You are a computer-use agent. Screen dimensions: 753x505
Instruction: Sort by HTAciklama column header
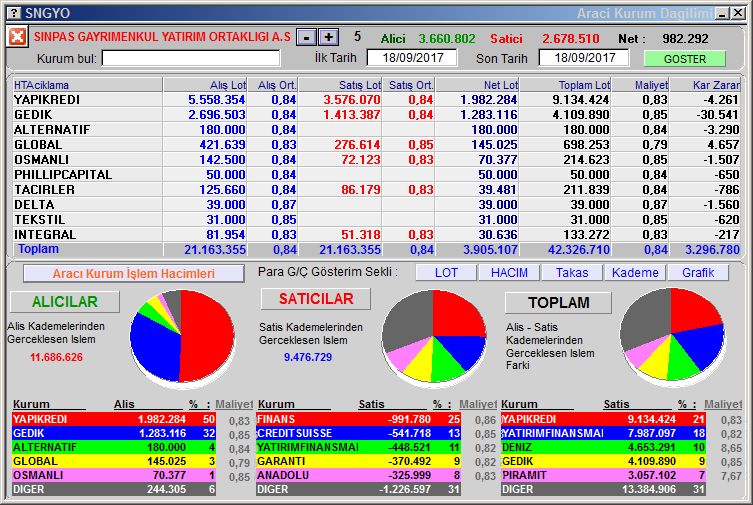pos(87,85)
